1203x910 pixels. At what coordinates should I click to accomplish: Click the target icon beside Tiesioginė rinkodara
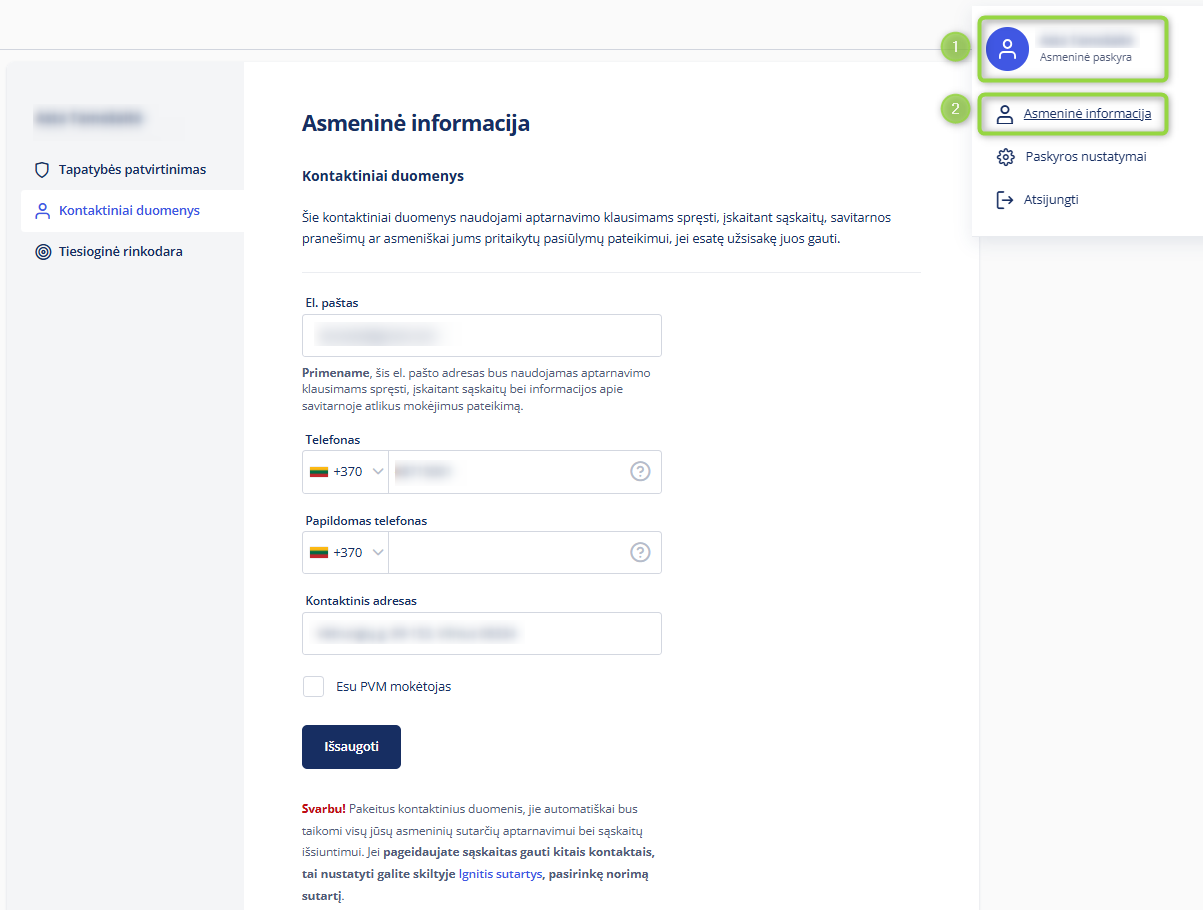42,252
